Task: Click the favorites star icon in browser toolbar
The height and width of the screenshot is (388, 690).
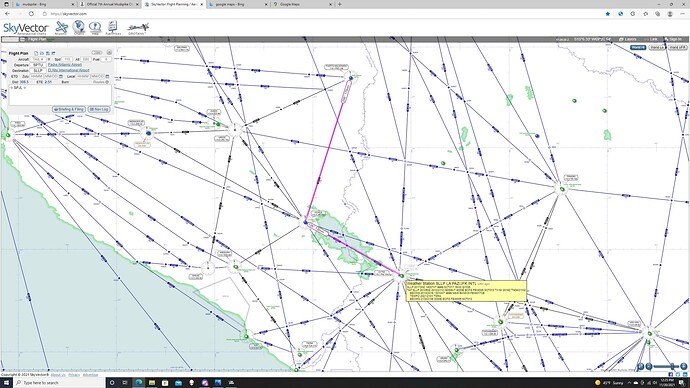Action: pos(608,14)
